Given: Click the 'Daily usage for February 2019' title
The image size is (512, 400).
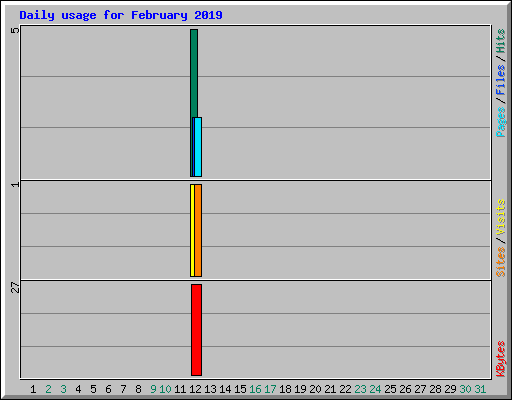Looking at the screenshot, I should pos(121,15).
